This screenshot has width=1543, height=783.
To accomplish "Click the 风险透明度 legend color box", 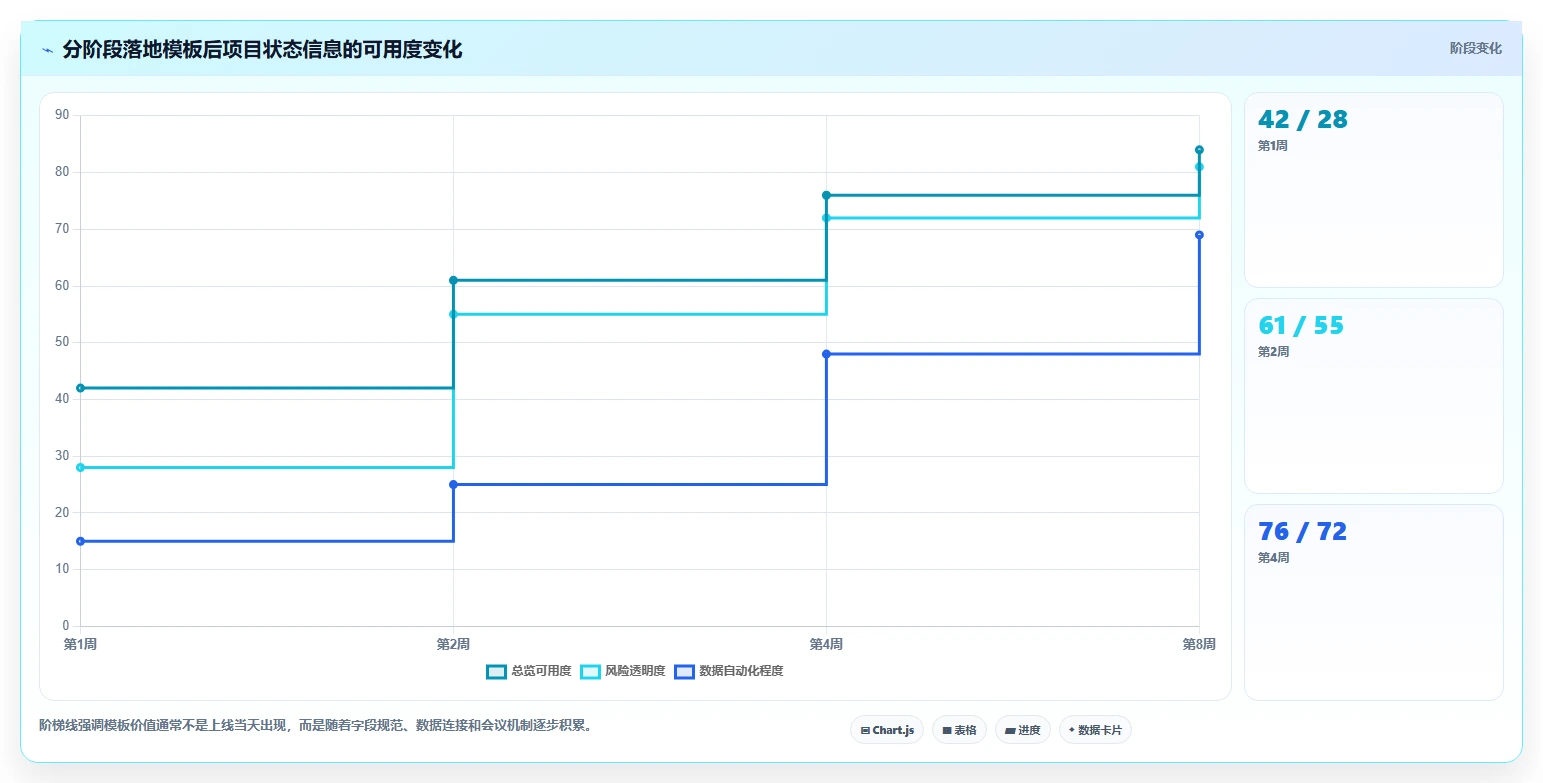I will click(591, 671).
